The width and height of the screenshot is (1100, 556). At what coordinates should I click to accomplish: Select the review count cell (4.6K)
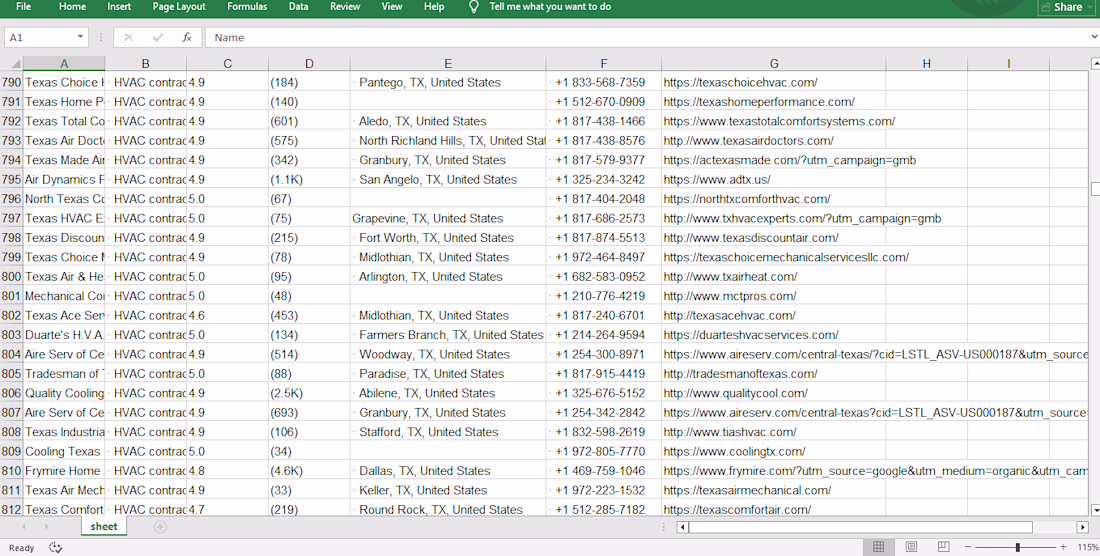pos(309,471)
